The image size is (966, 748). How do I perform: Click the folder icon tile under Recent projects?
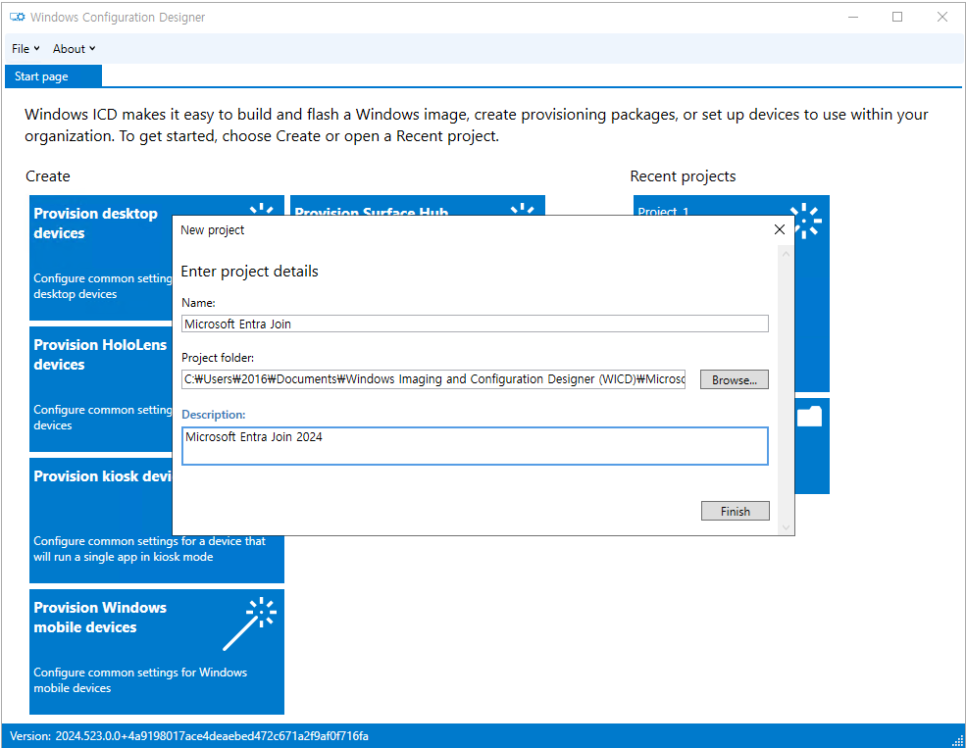[811, 445]
